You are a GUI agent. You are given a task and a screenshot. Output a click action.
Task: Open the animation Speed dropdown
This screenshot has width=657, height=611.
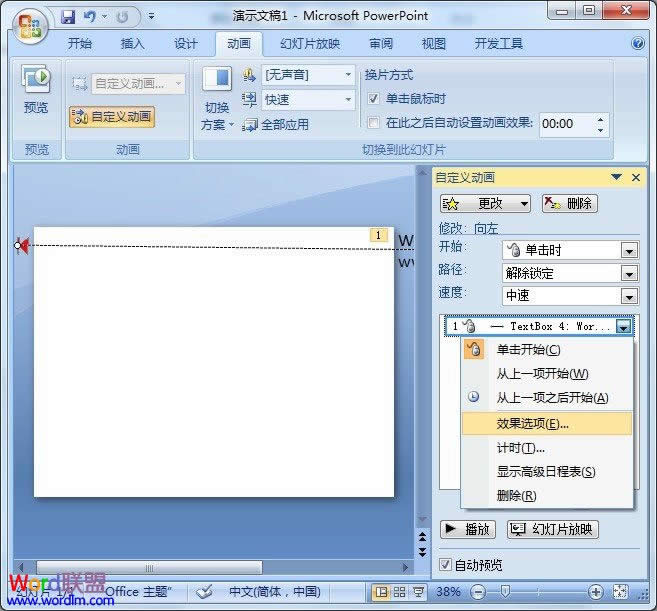629,297
